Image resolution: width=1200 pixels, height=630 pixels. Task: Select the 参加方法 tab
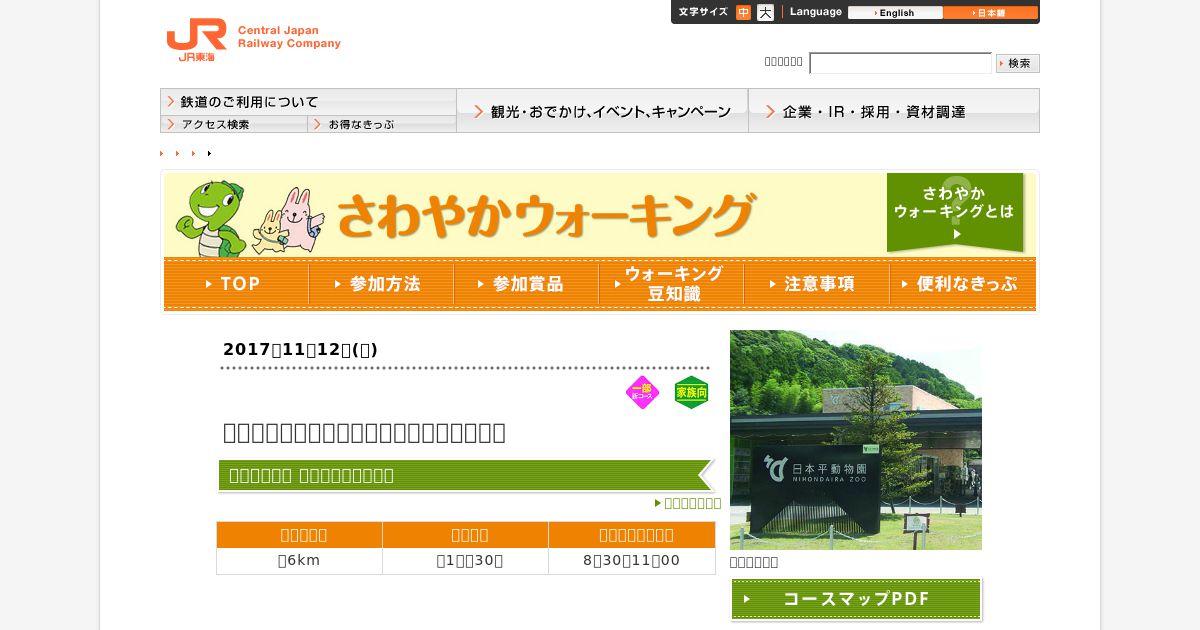(x=381, y=284)
